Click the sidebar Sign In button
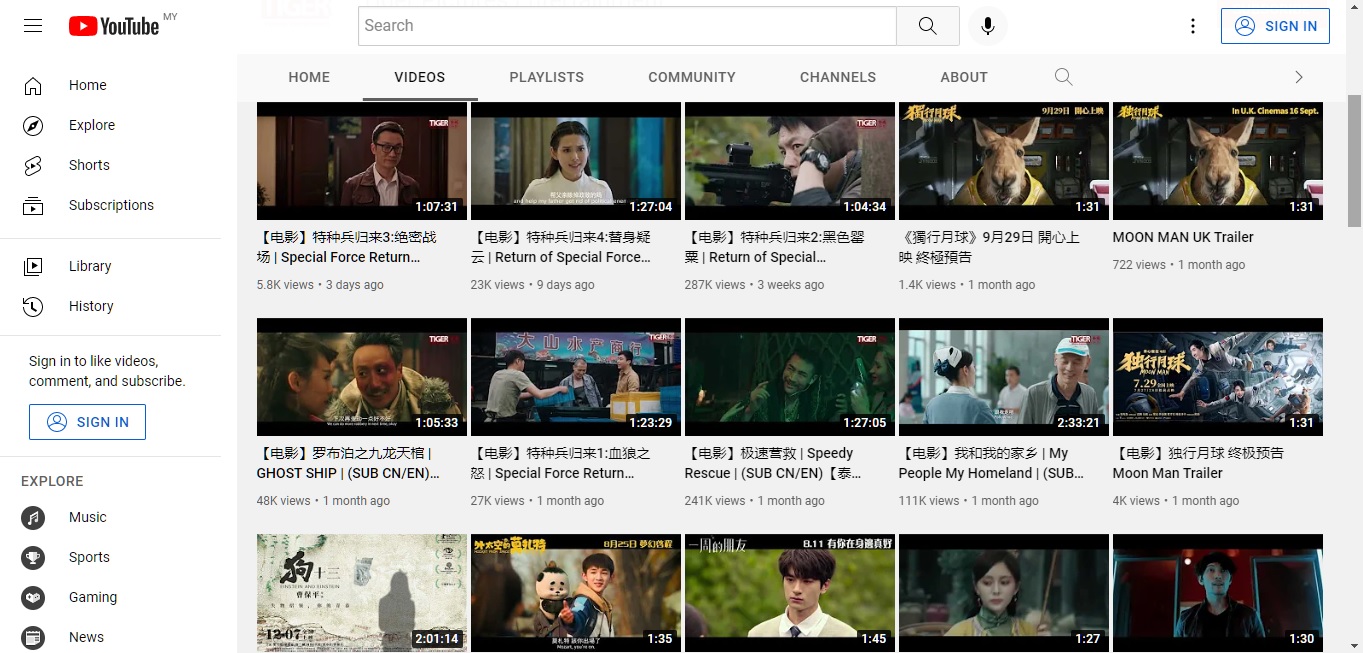 [x=87, y=422]
